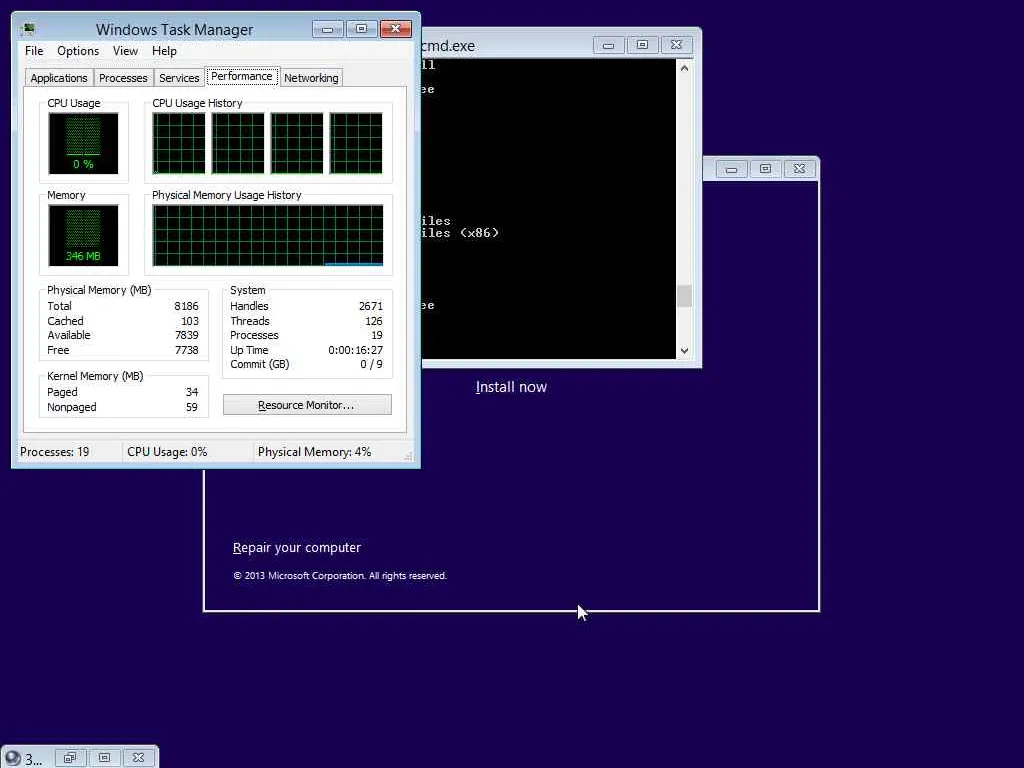Close the Windows Setup window
Viewport: 1024px width, 768px height.
(799, 169)
